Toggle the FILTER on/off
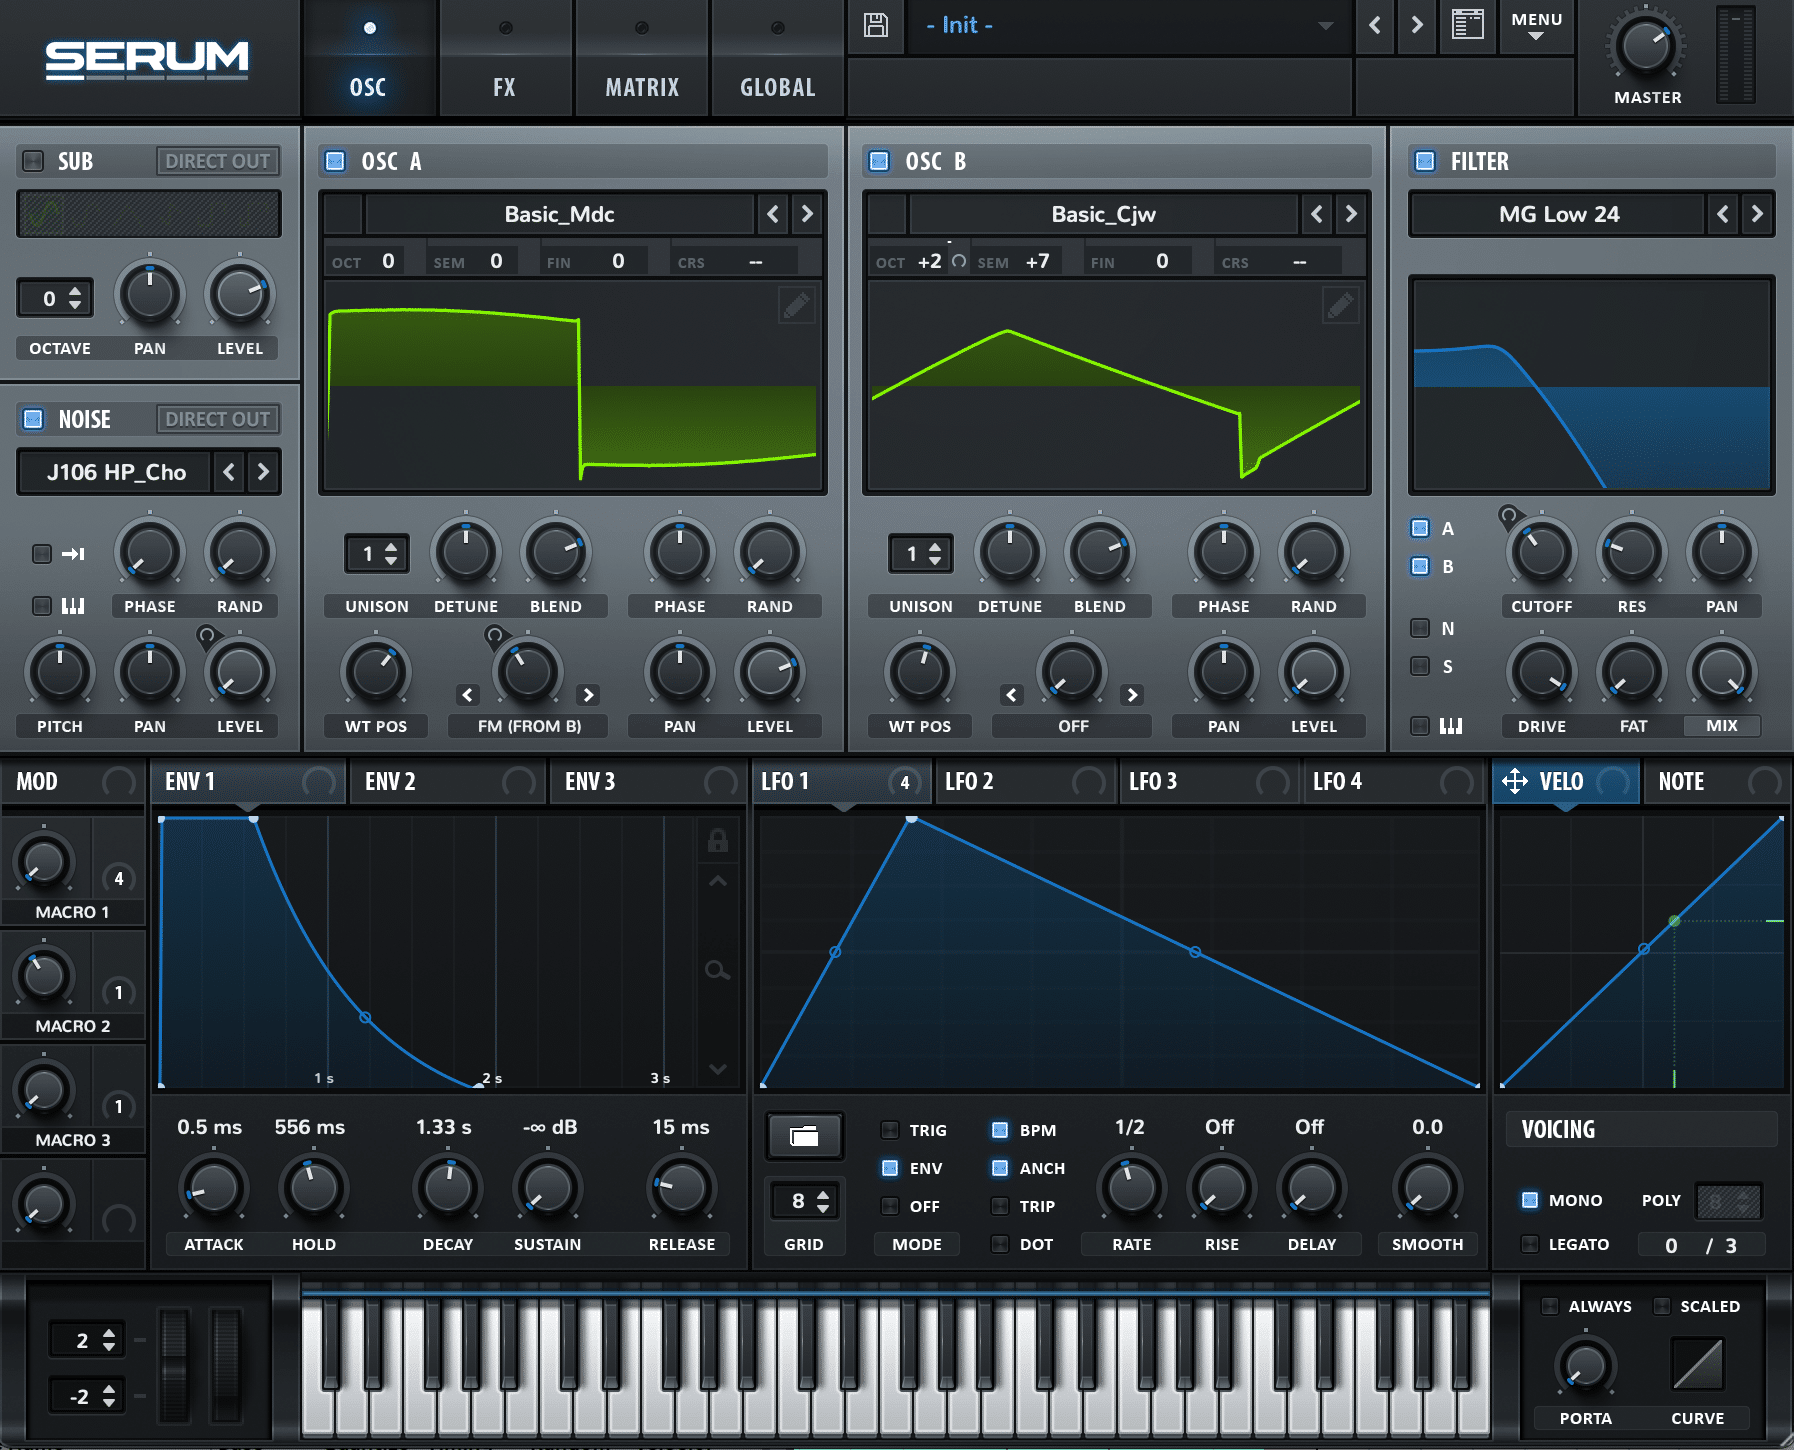Viewport: 1794px width, 1450px height. [1426, 160]
